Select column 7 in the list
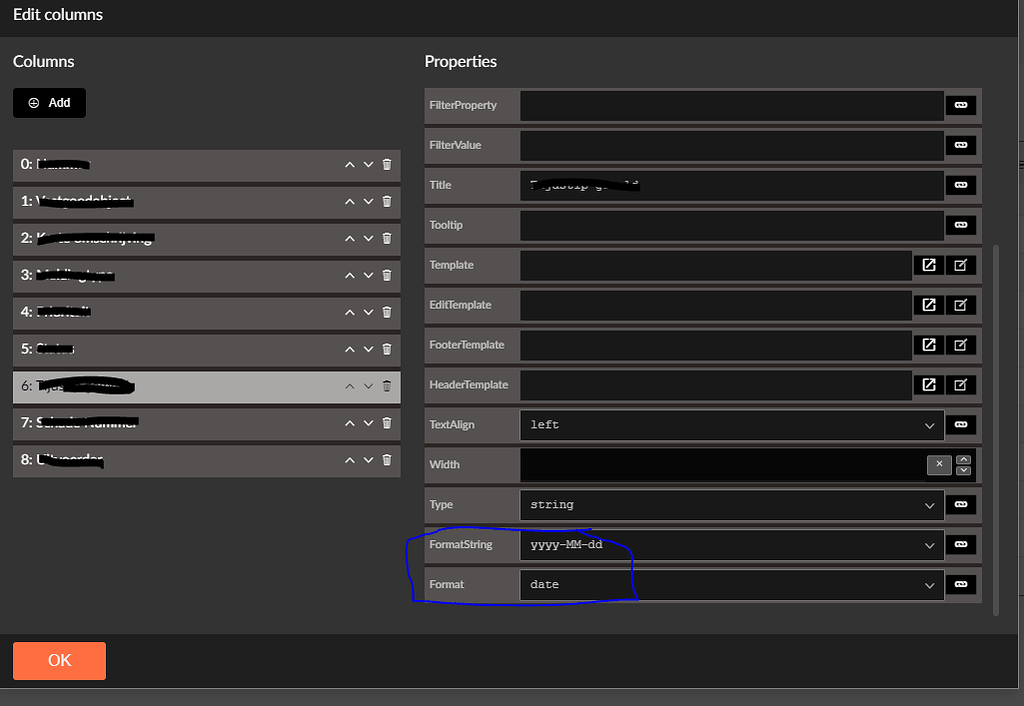The image size is (1024, 706). pos(206,423)
